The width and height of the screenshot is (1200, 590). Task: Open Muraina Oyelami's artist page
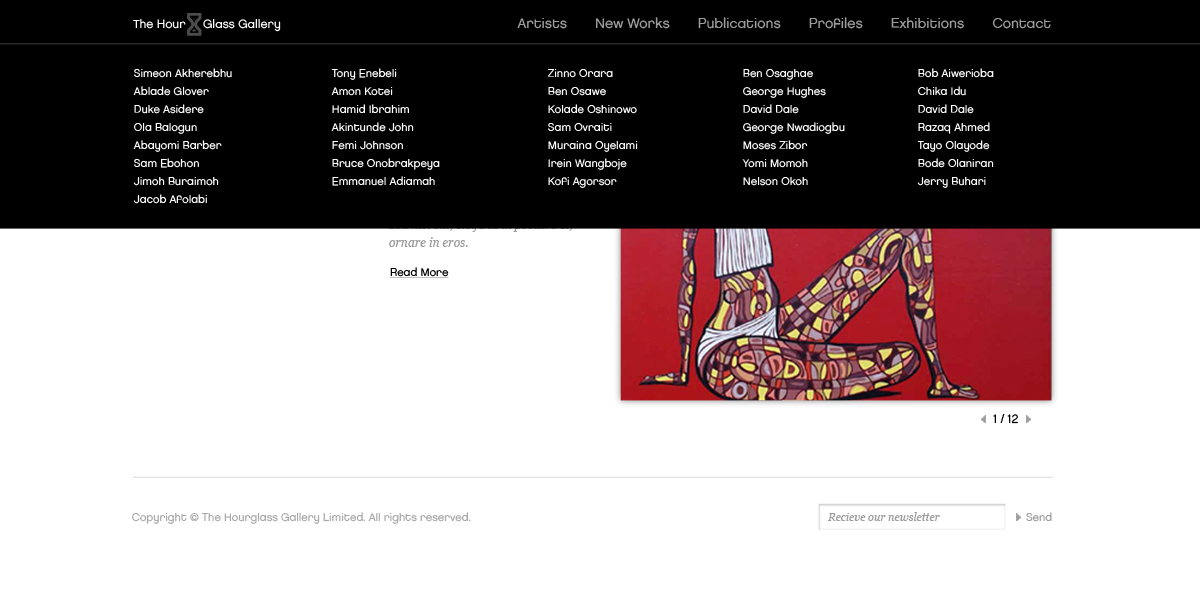point(593,145)
